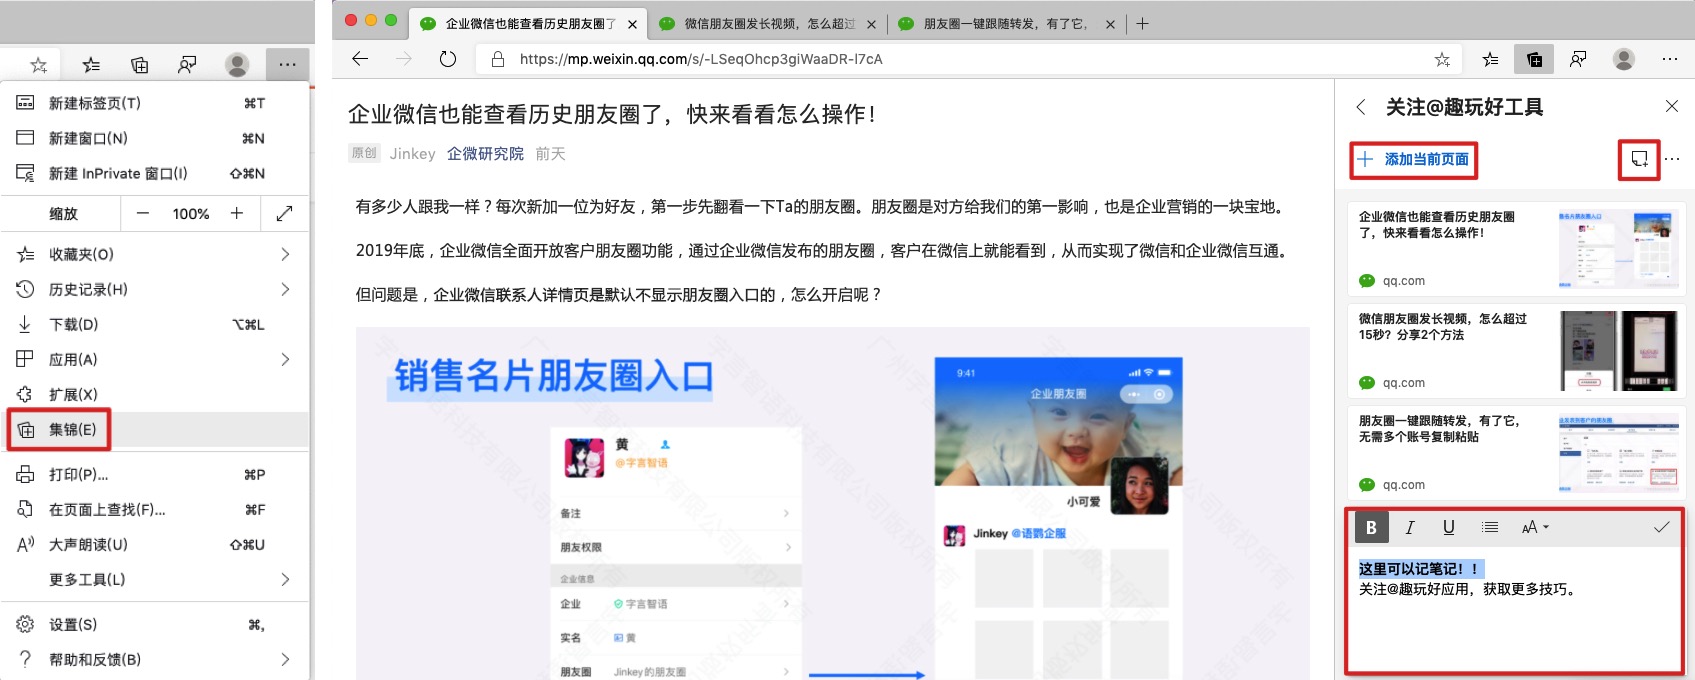This screenshot has width=1695, height=680.
Task: Select 大声朗读(U) menu item
Action: point(155,544)
